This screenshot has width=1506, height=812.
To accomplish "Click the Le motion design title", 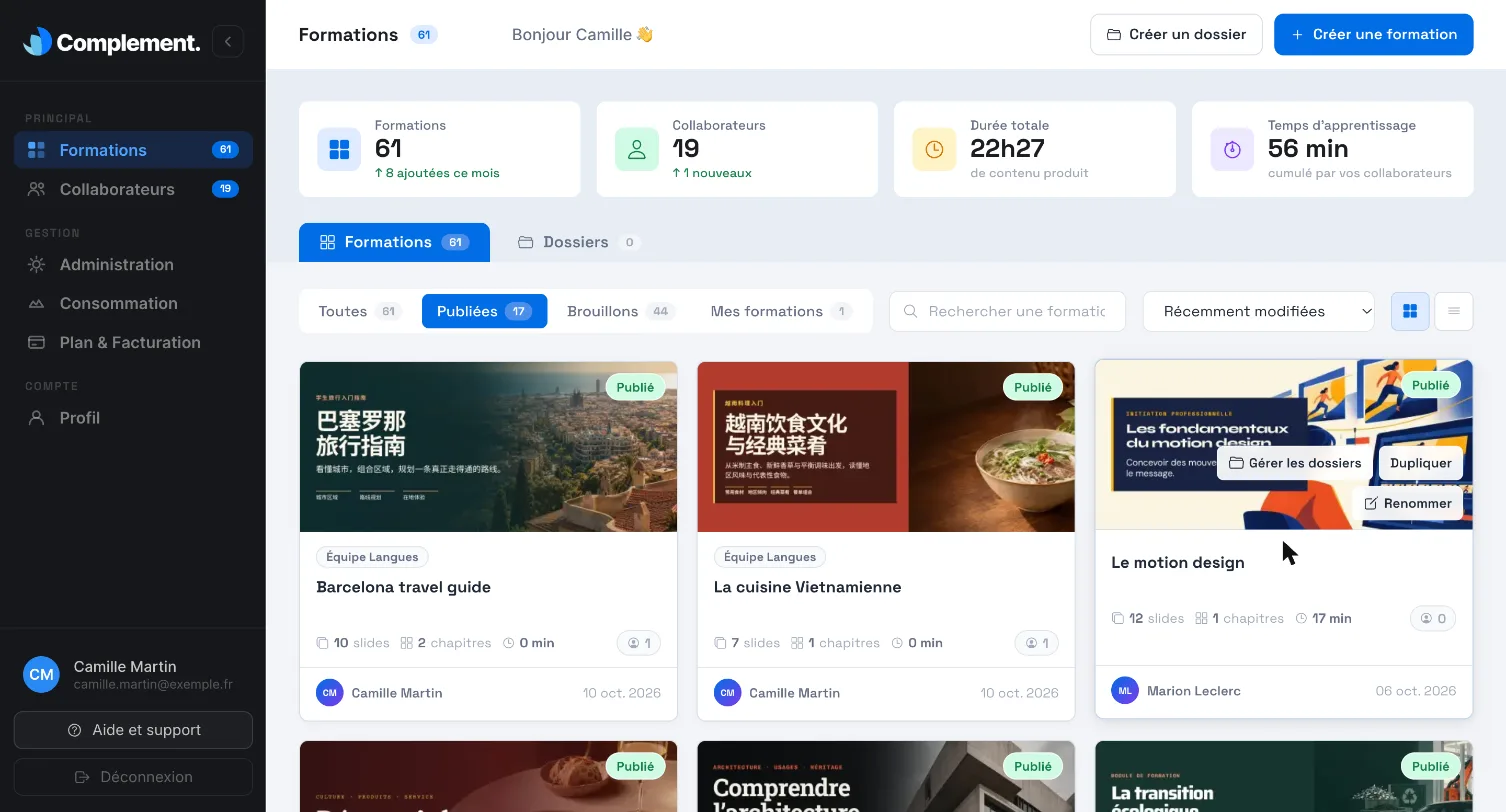I will (1177, 563).
